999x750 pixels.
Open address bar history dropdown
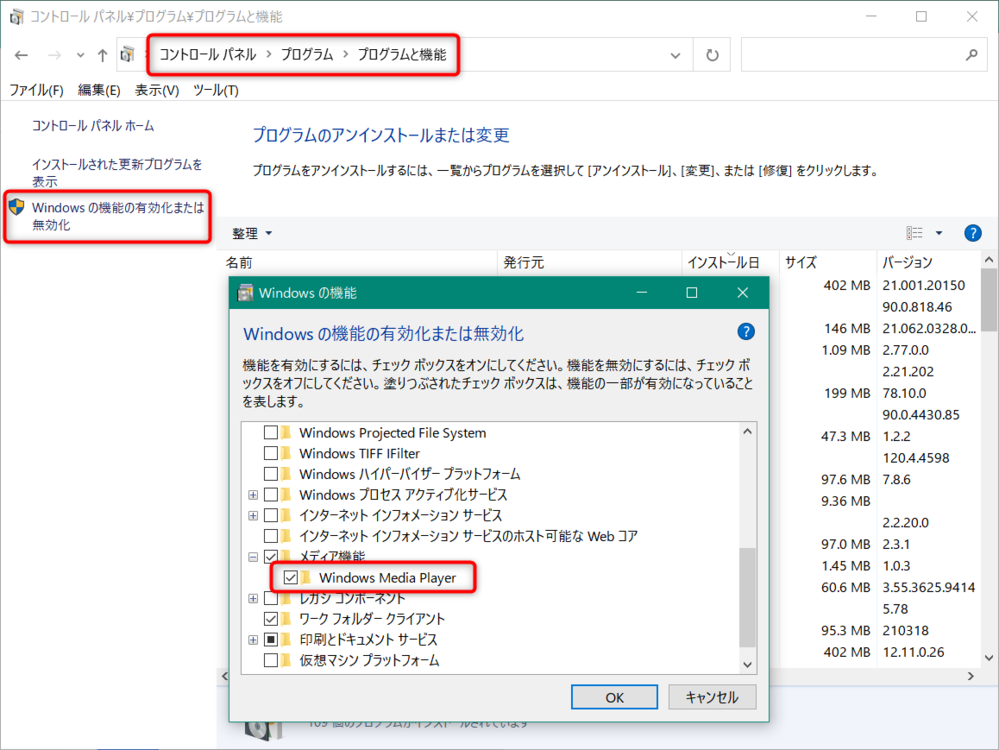coord(675,55)
